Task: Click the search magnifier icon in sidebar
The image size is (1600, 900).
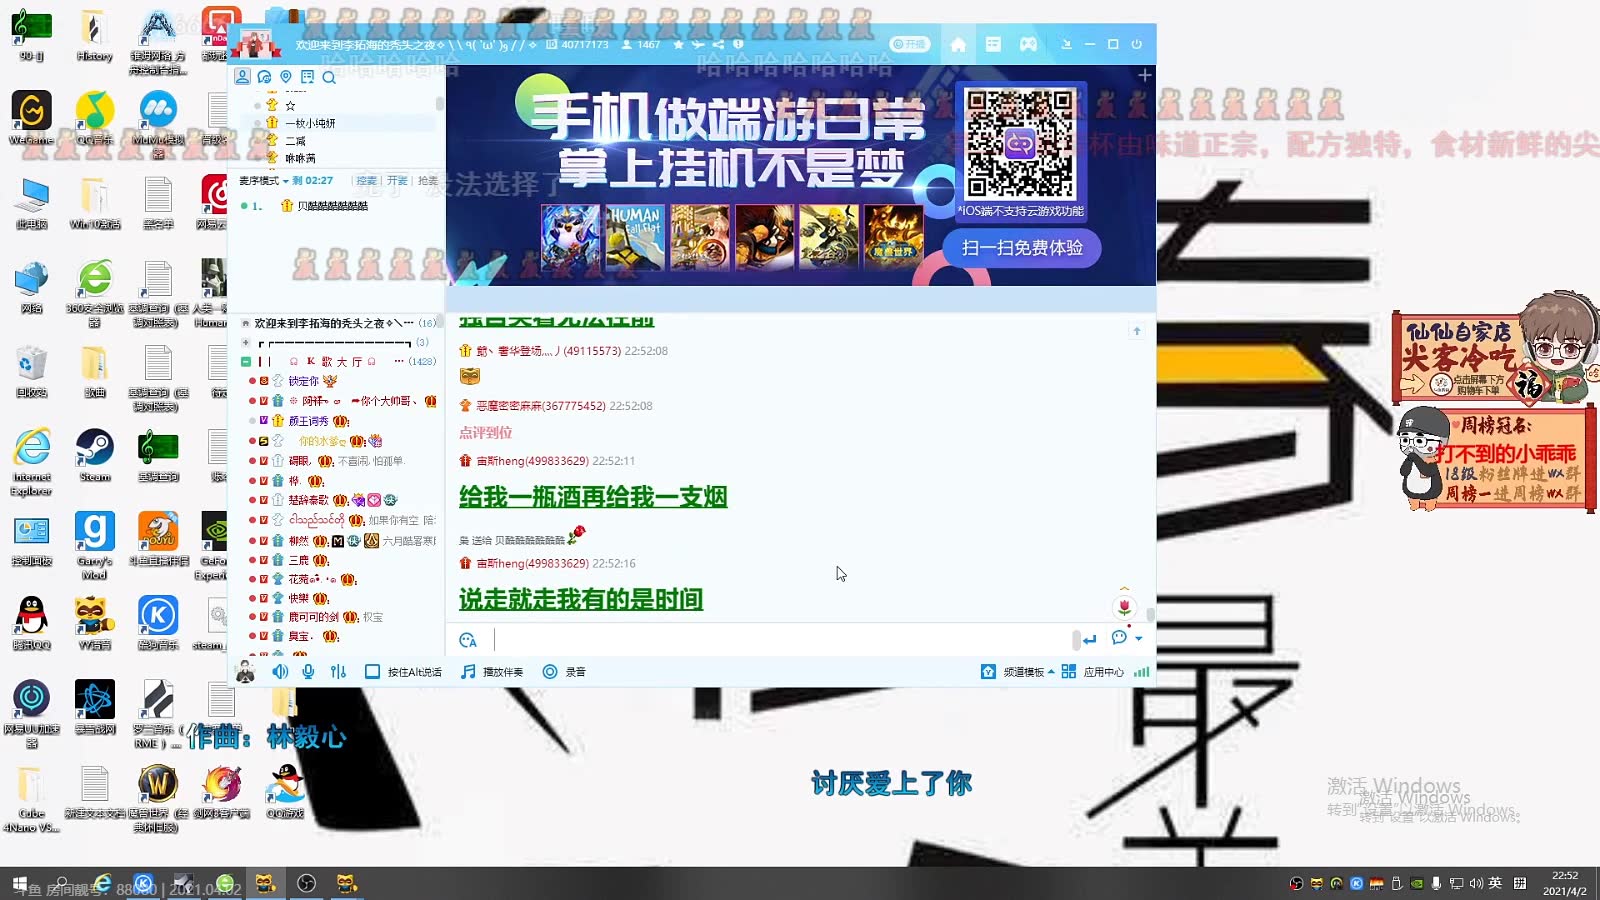Action: pos(329,77)
